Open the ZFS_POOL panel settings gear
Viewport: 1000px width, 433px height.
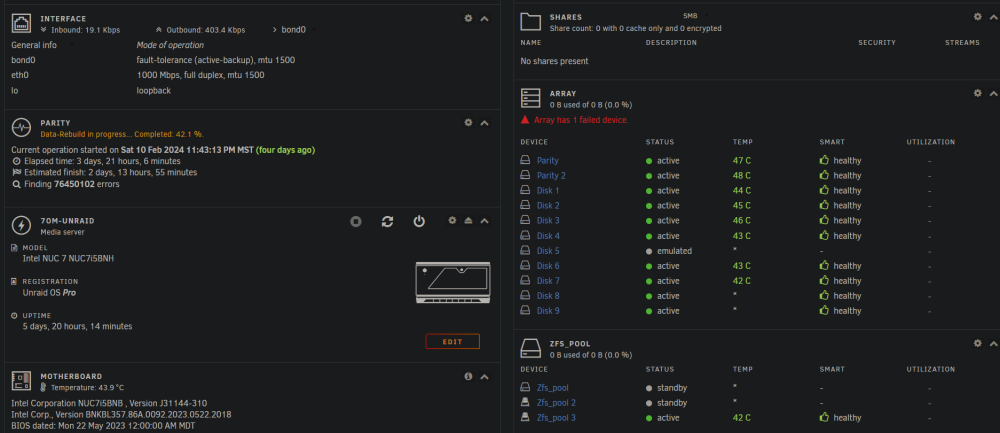[978, 343]
